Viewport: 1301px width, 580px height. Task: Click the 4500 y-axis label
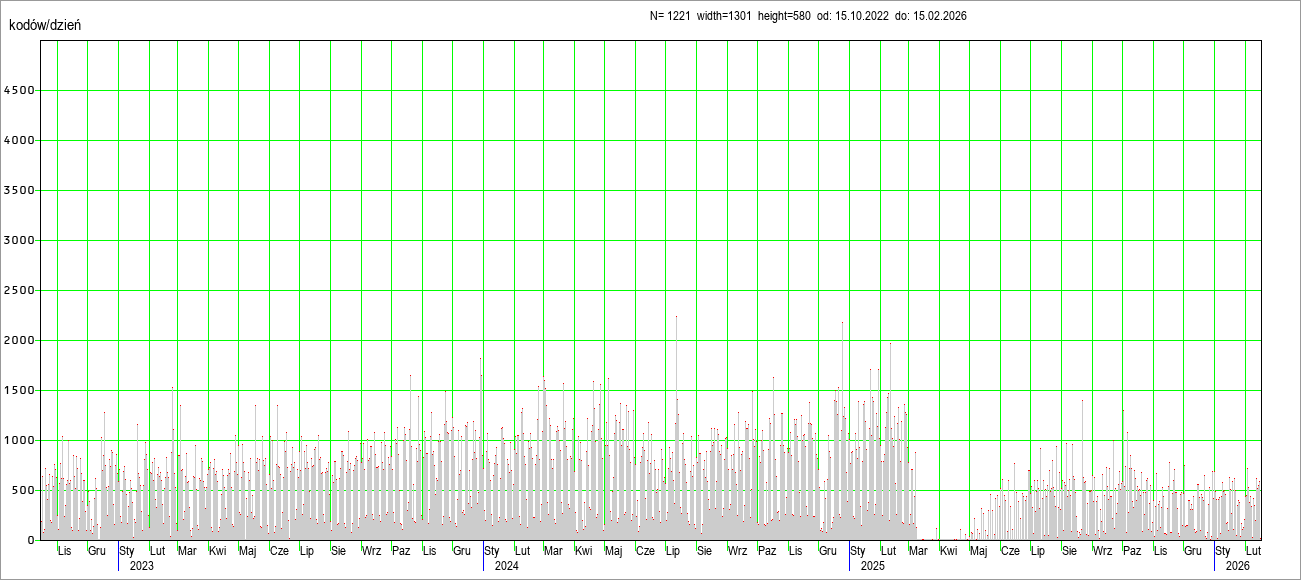[20, 91]
